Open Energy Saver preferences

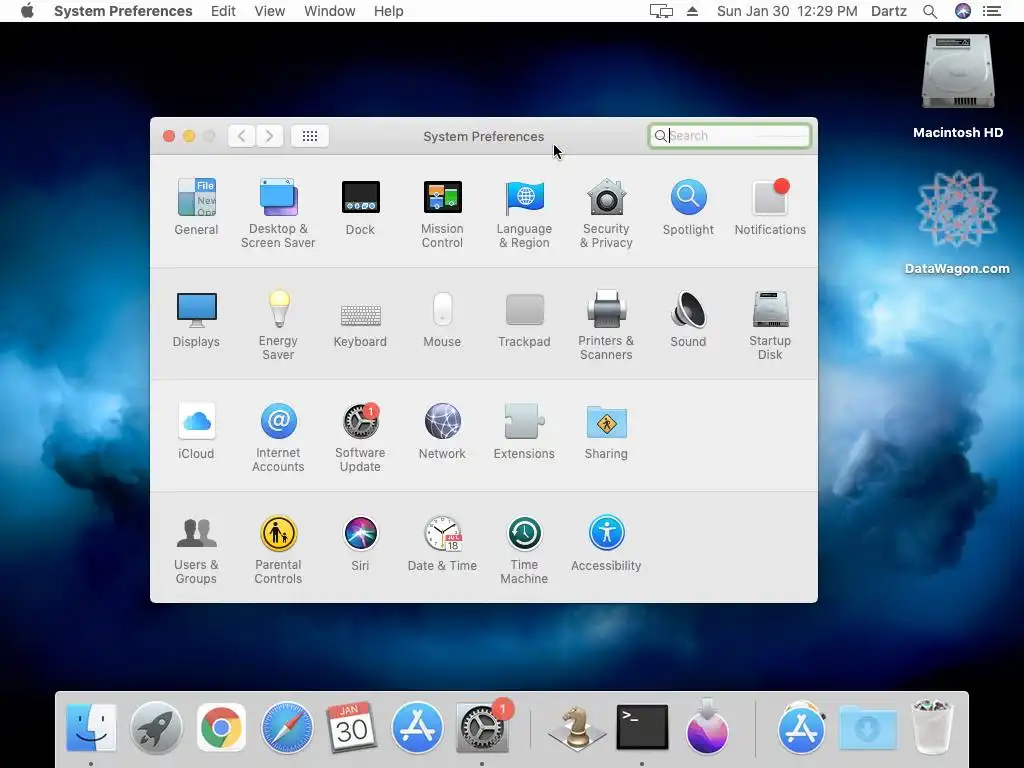(x=278, y=325)
